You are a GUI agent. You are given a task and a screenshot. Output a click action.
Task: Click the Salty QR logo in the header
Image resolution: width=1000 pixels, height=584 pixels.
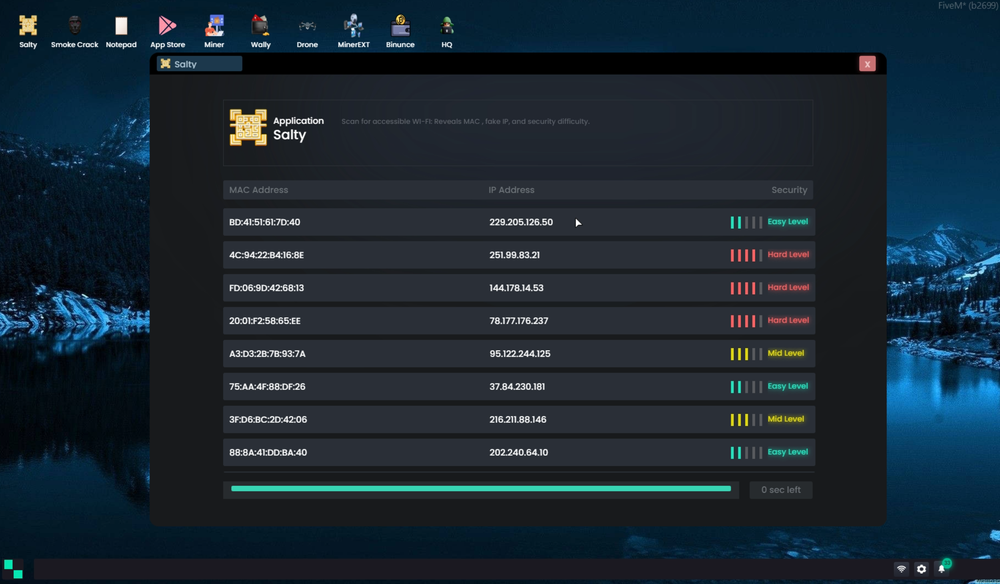click(x=247, y=128)
